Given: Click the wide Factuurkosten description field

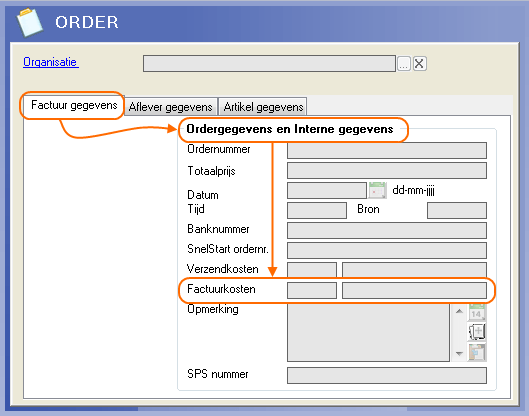Looking at the screenshot, I should point(414,290).
